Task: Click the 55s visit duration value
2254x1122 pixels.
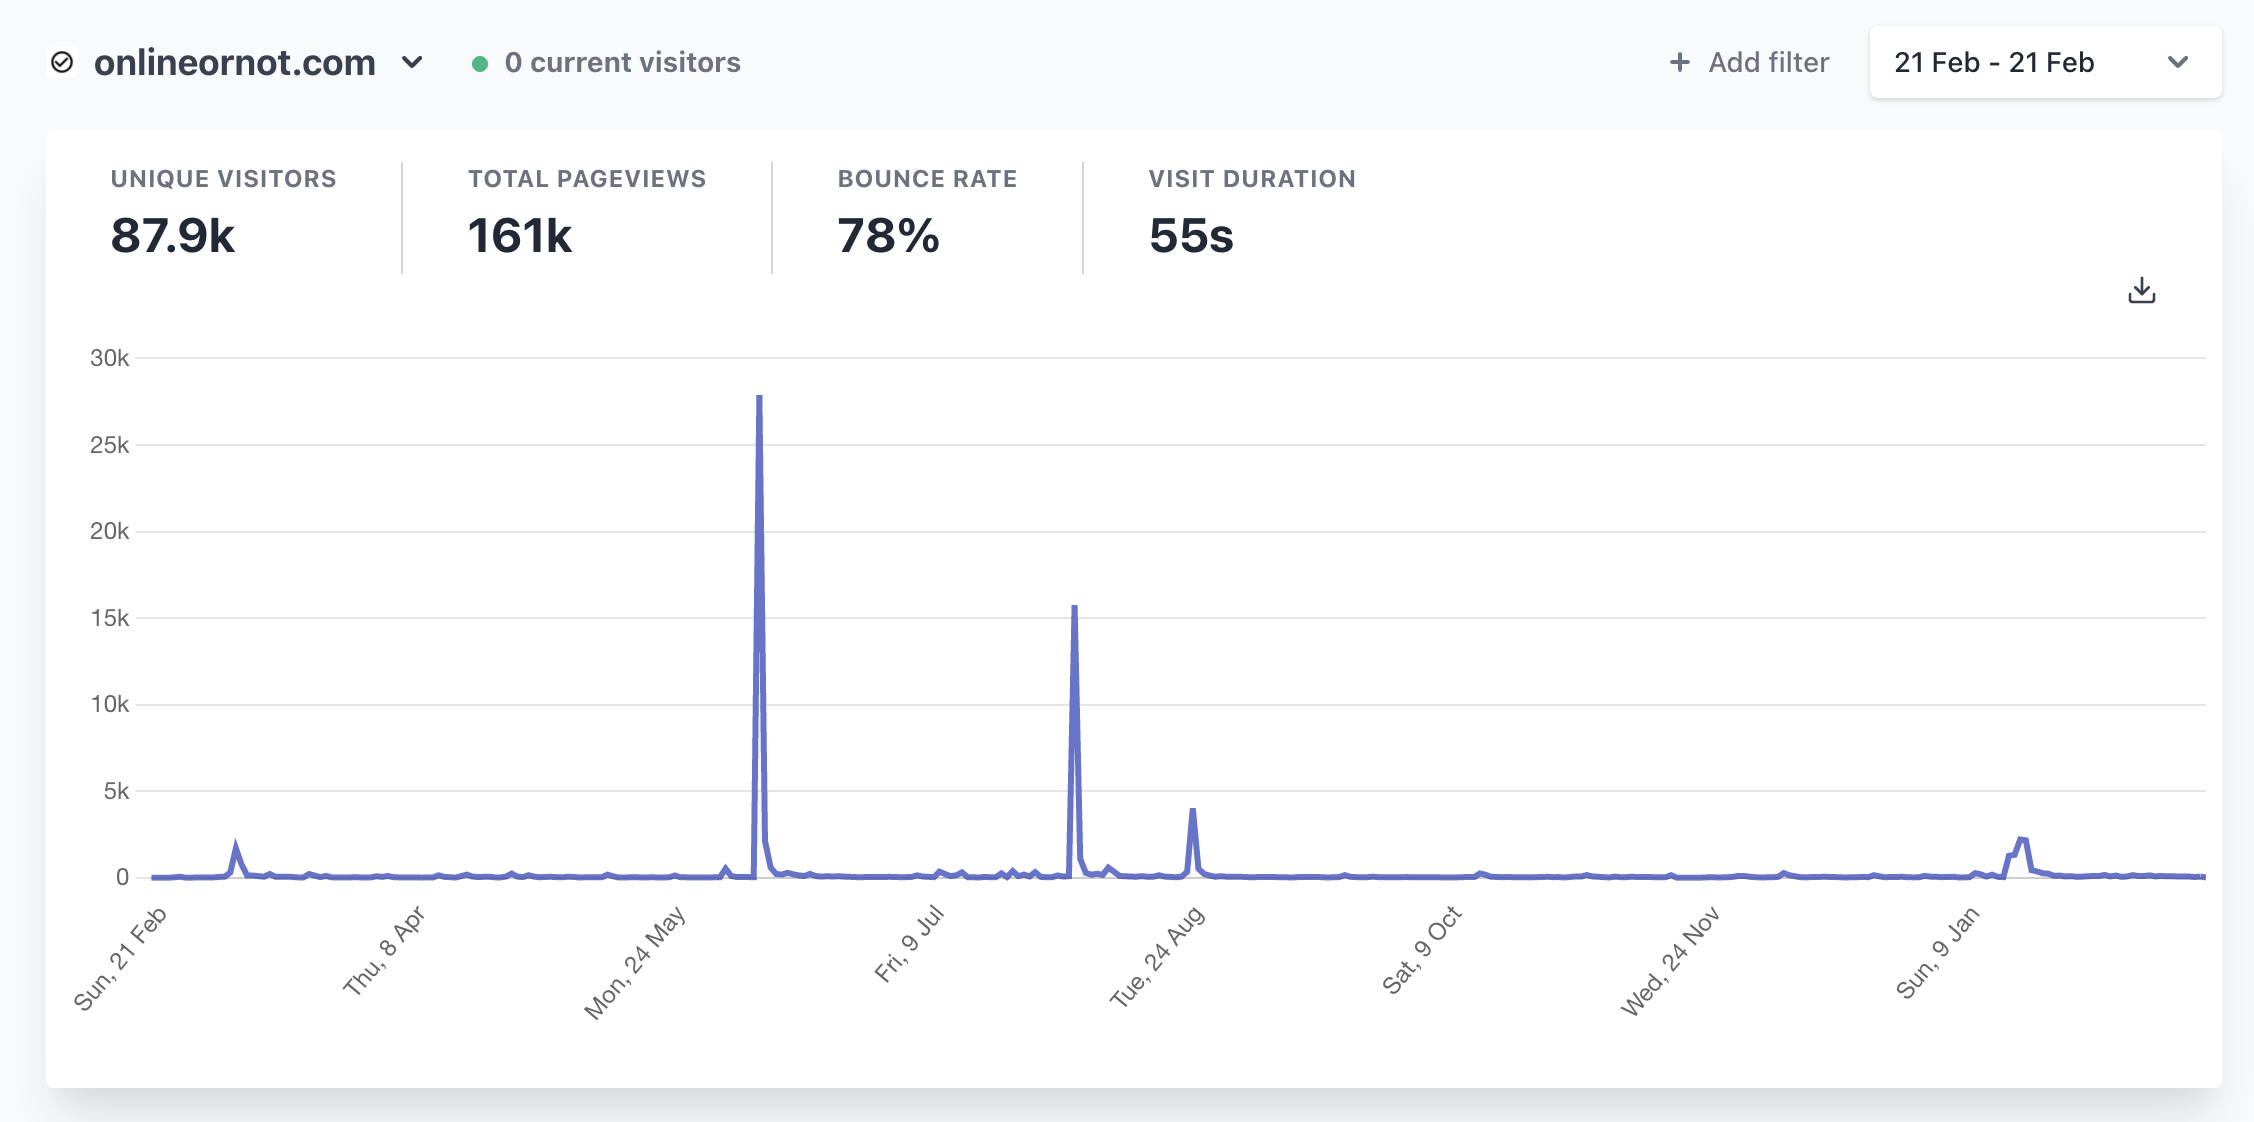Action: coord(1191,236)
